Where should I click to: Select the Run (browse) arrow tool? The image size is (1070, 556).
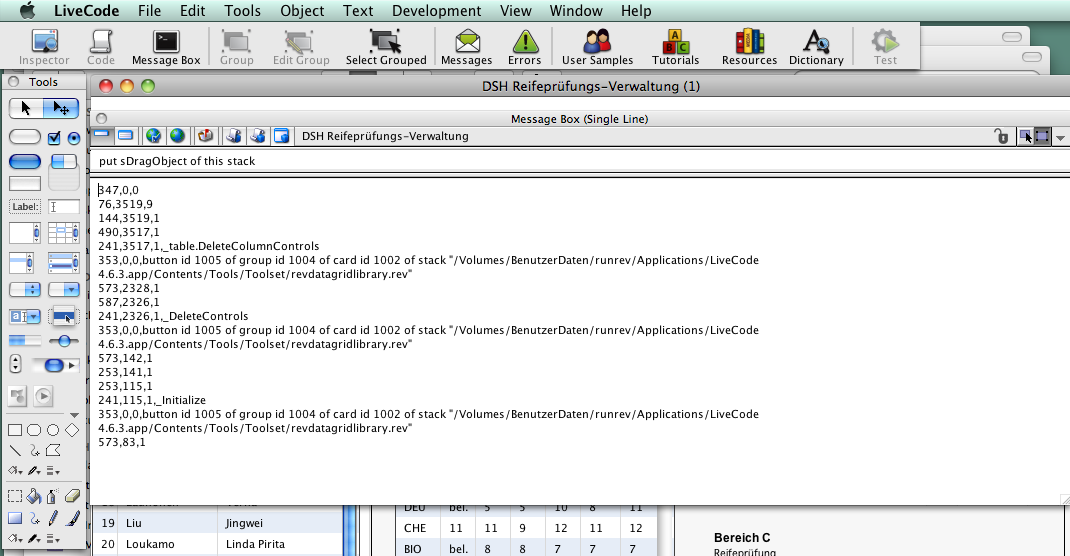(26, 108)
